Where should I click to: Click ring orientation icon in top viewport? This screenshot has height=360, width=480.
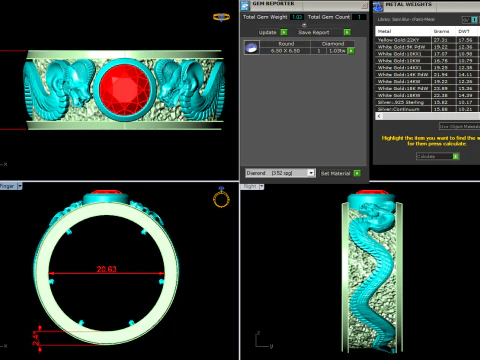pyautogui.click(x=221, y=17)
